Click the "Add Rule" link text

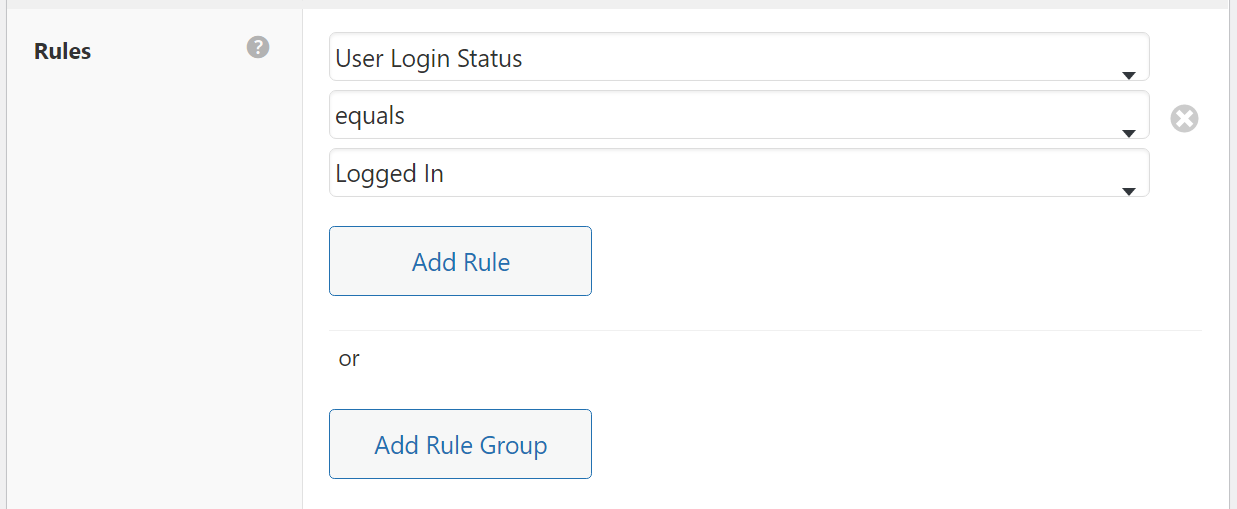pos(461,262)
